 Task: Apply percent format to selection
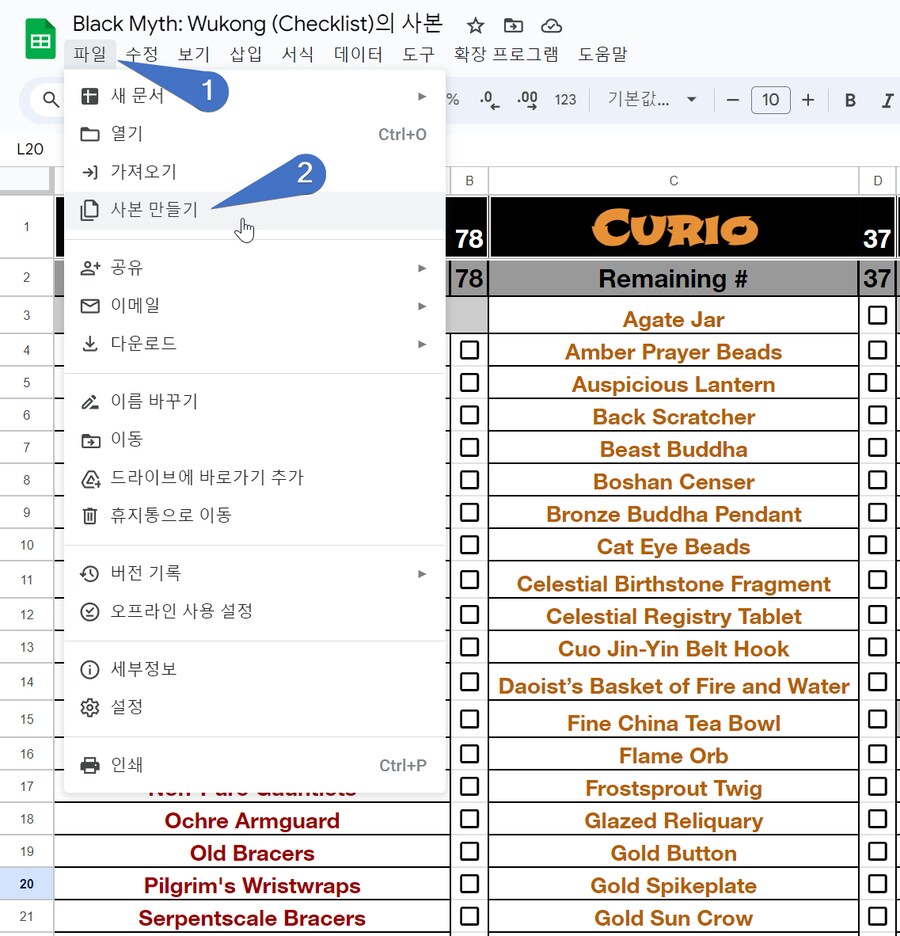tap(452, 101)
